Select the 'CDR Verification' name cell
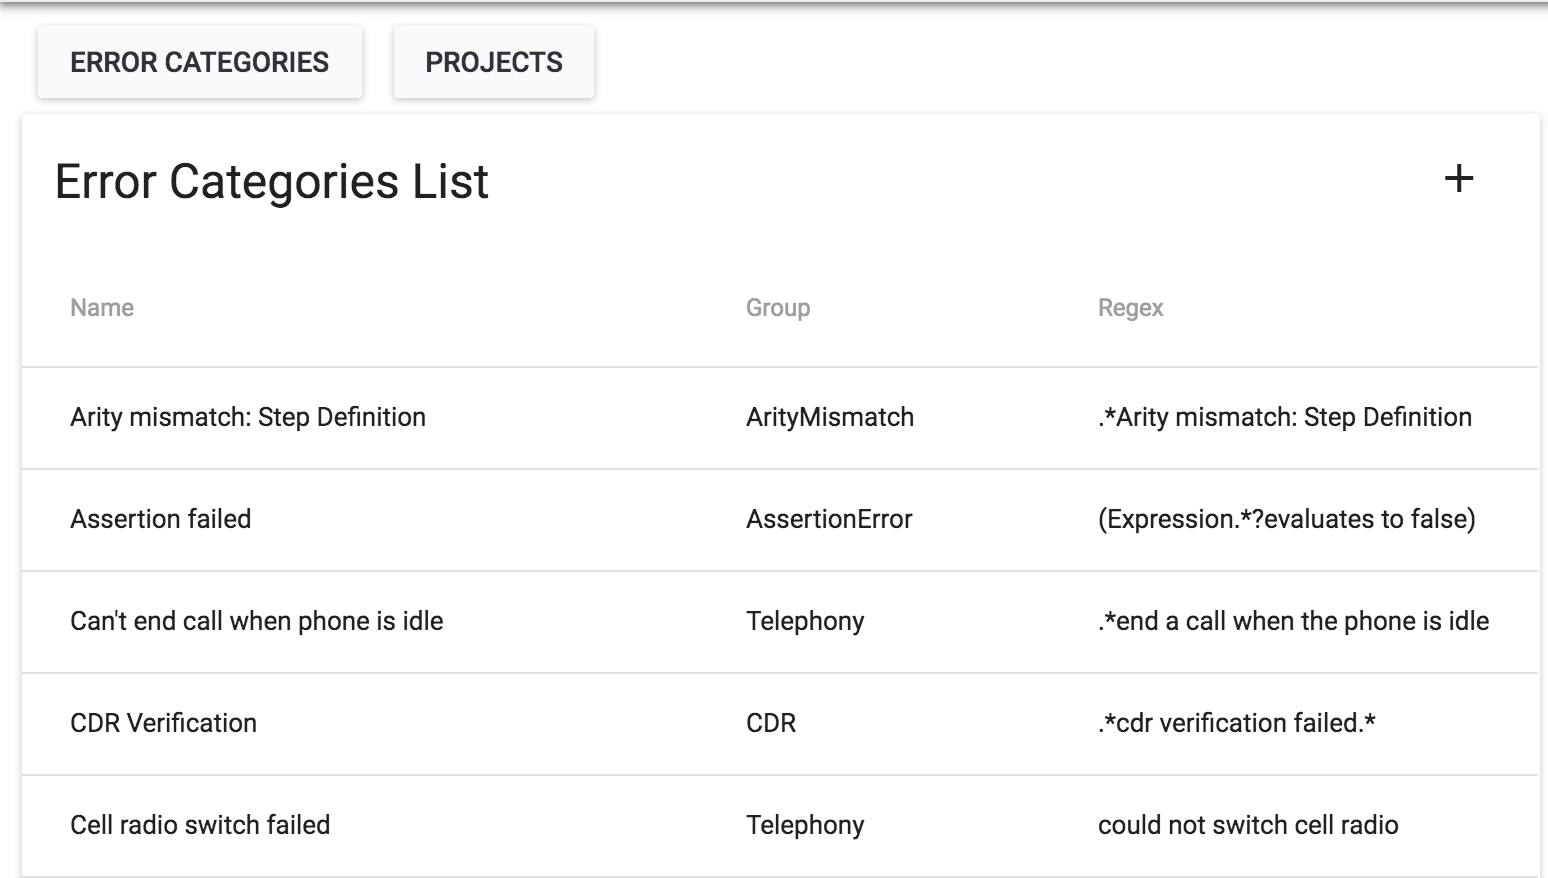 tap(164, 723)
